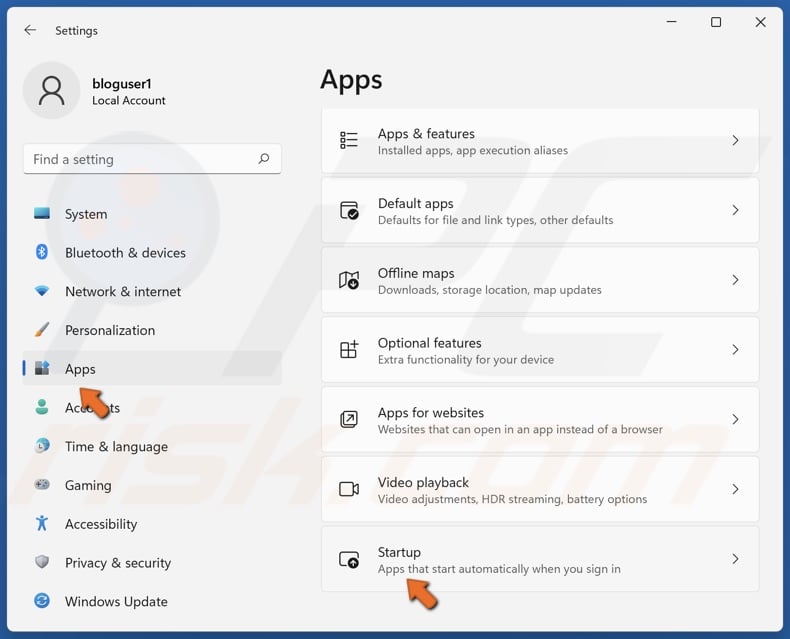
Task: Open Video playback settings
Action: pyautogui.click(x=540, y=489)
